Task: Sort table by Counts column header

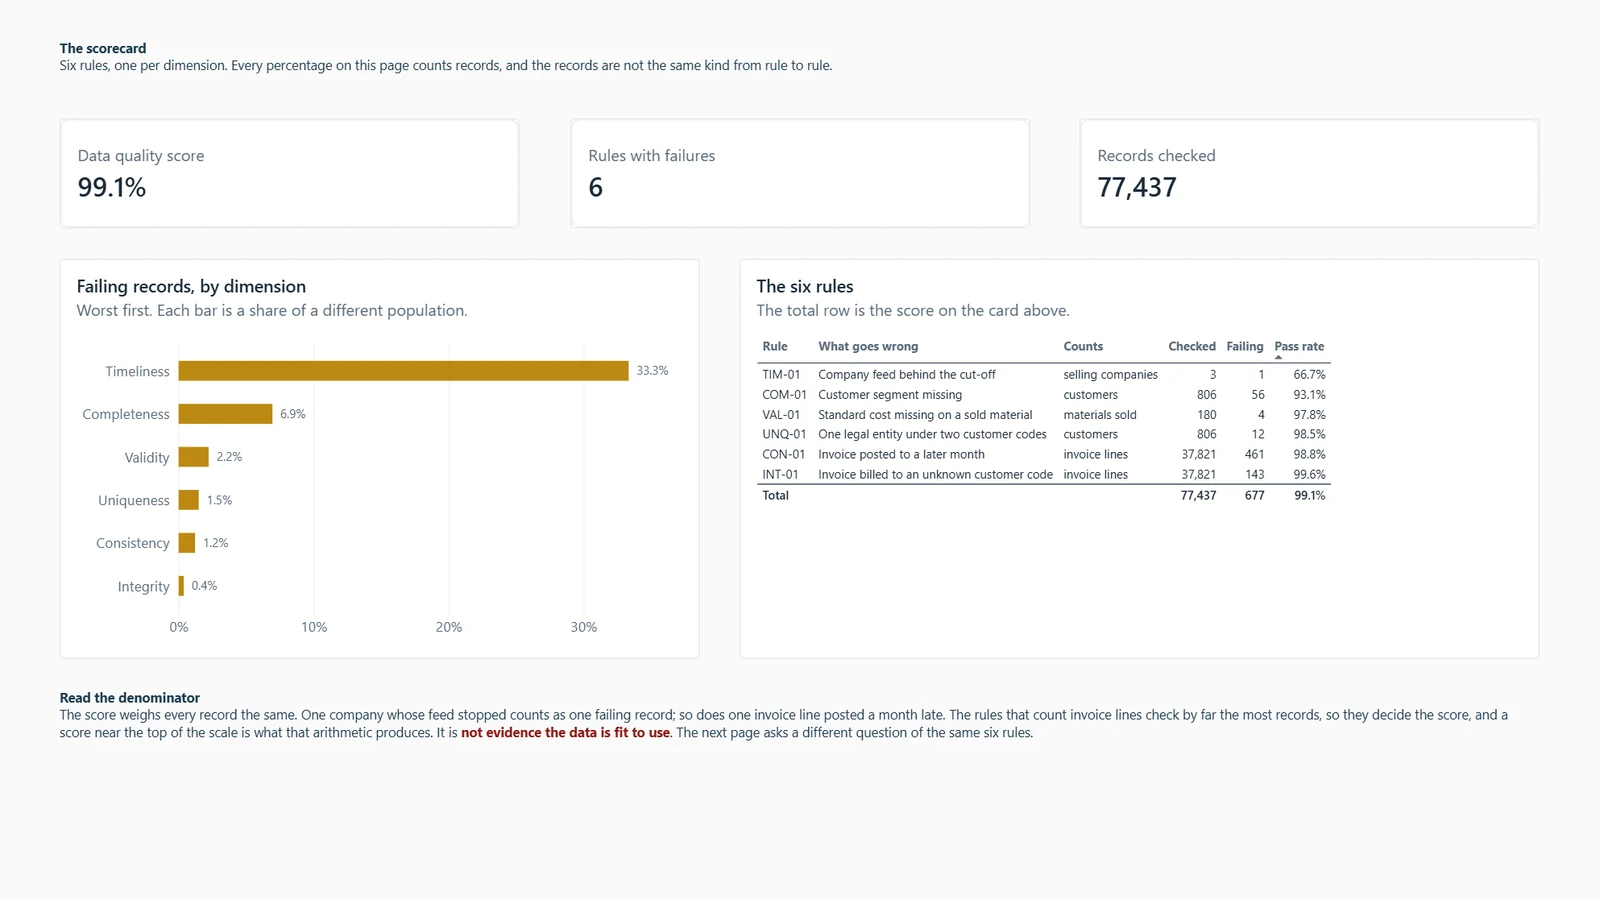Action: (1083, 346)
